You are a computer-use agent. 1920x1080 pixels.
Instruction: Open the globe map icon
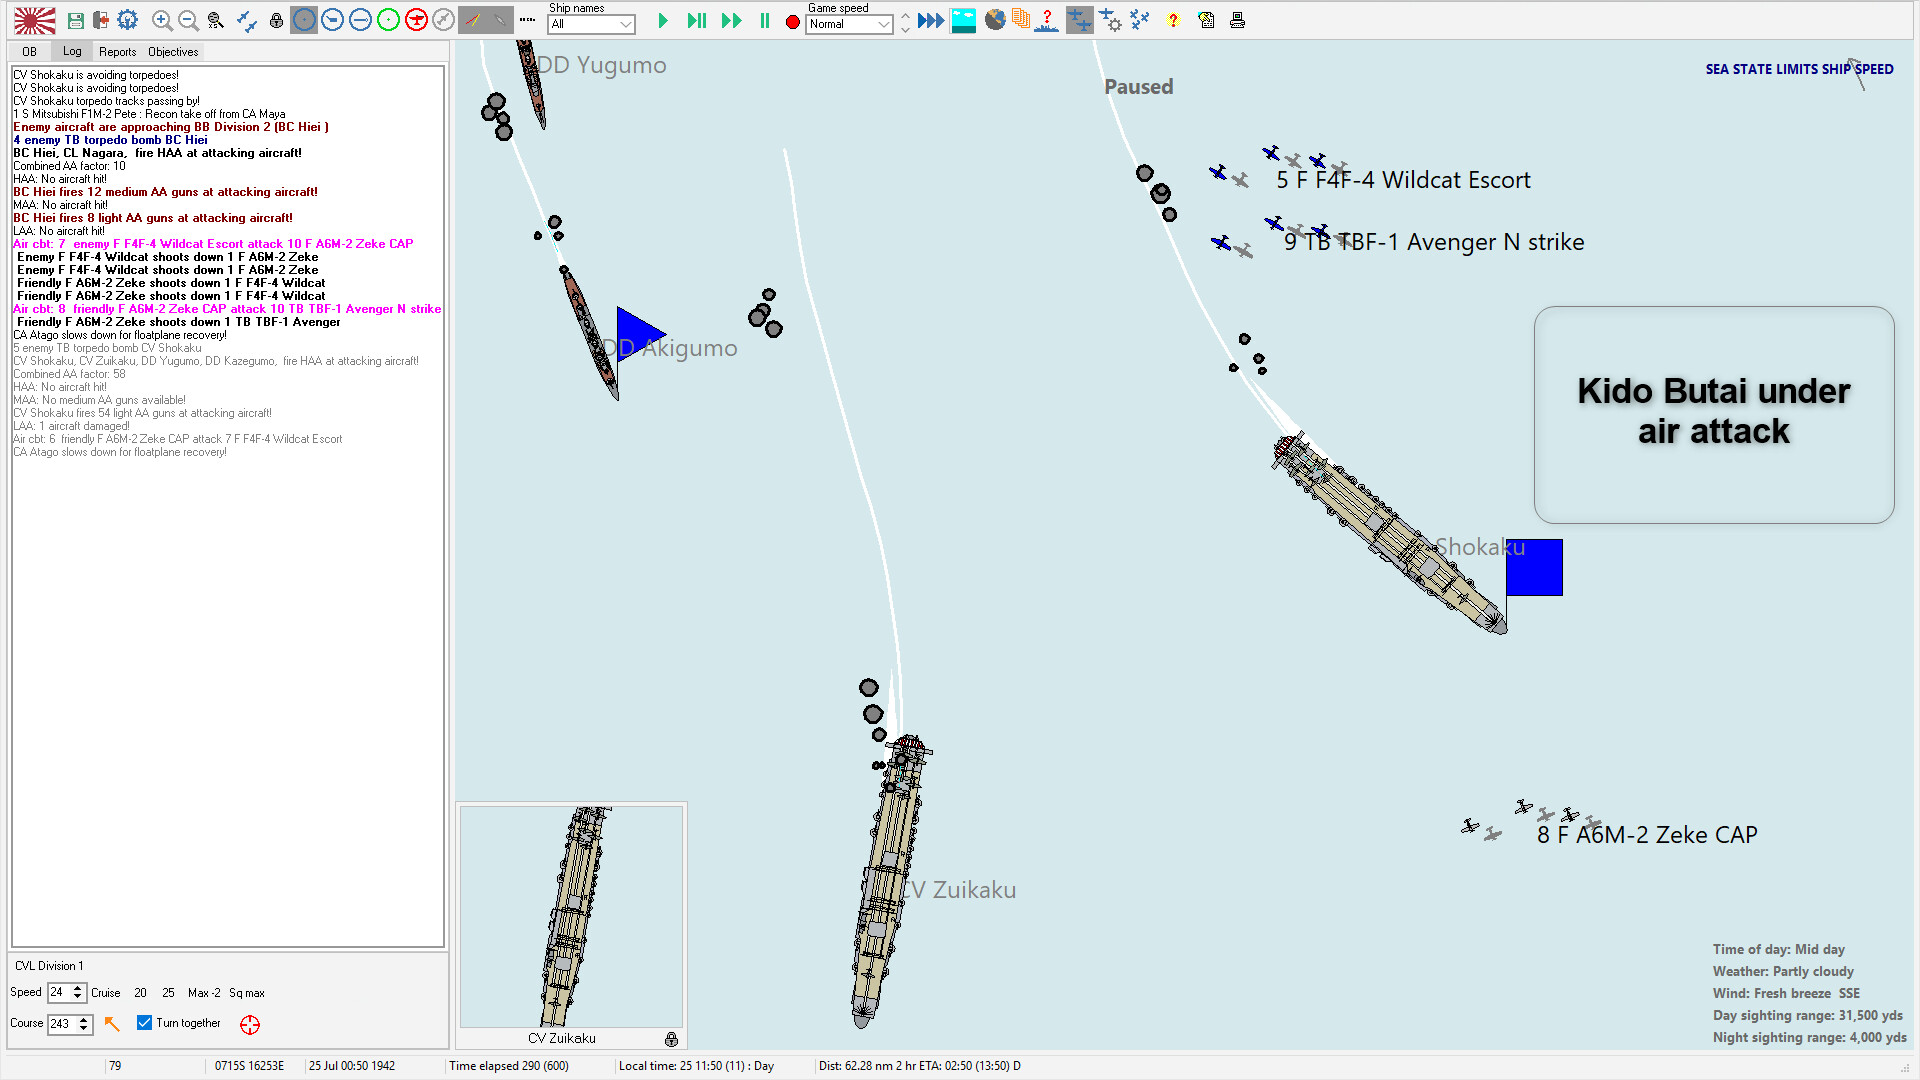click(996, 20)
